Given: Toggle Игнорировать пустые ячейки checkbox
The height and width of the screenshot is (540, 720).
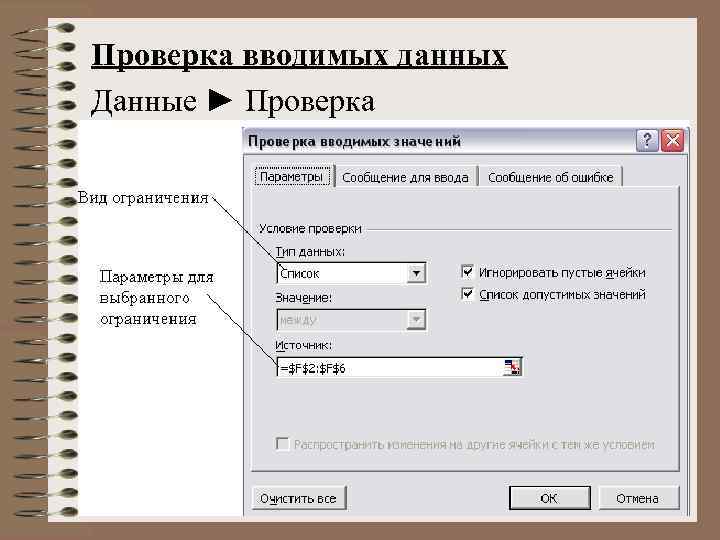Looking at the screenshot, I should [467, 271].
